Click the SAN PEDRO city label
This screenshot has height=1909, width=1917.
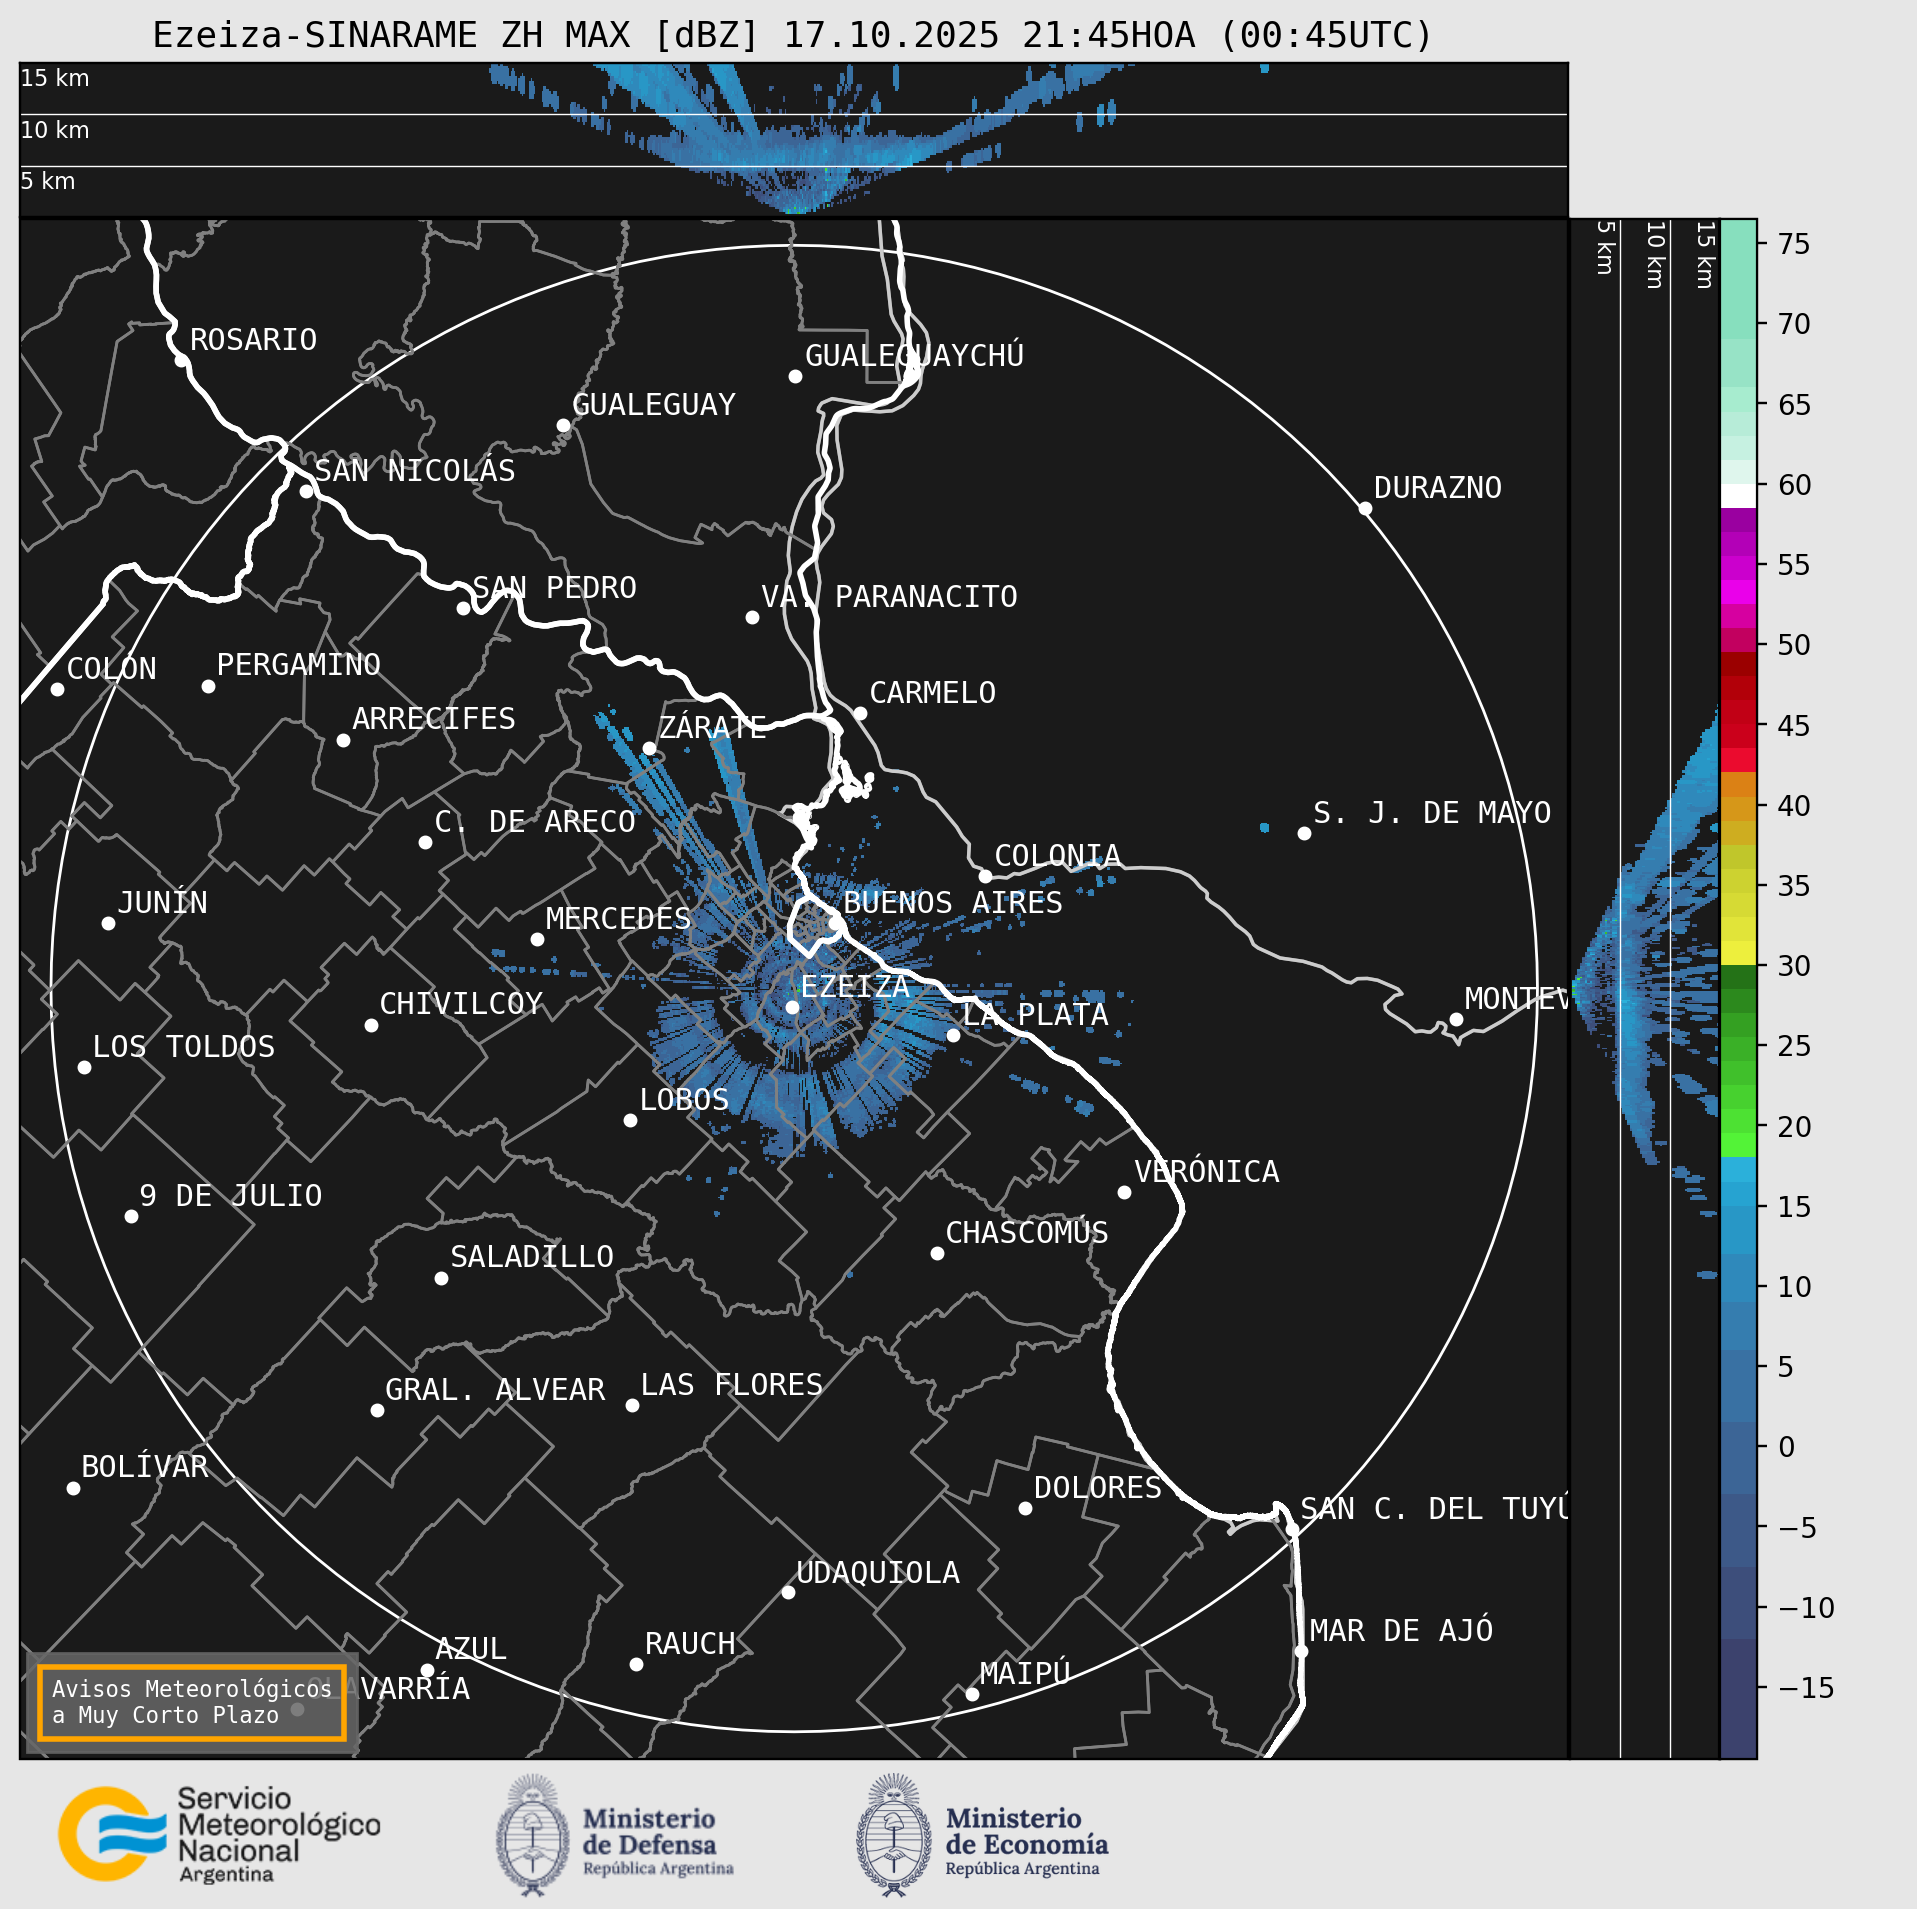coord(555,588)
